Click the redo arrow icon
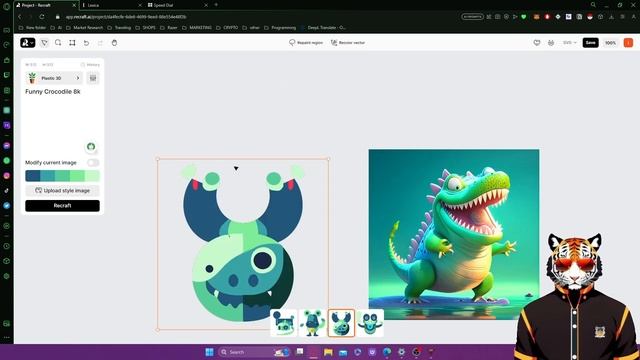The width and height of the screenshot is (640, 360). point(100,42)
